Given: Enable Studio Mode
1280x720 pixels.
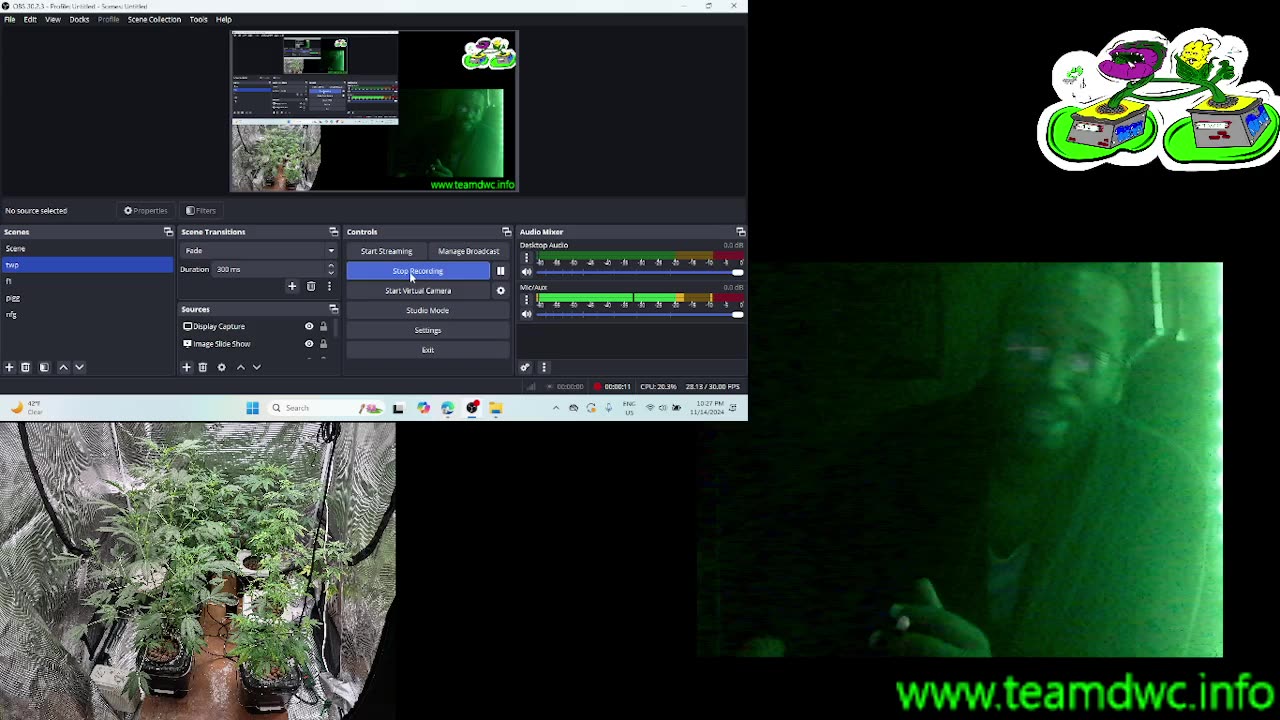Looking at the screenshot, I should click(x=427, y=310).
